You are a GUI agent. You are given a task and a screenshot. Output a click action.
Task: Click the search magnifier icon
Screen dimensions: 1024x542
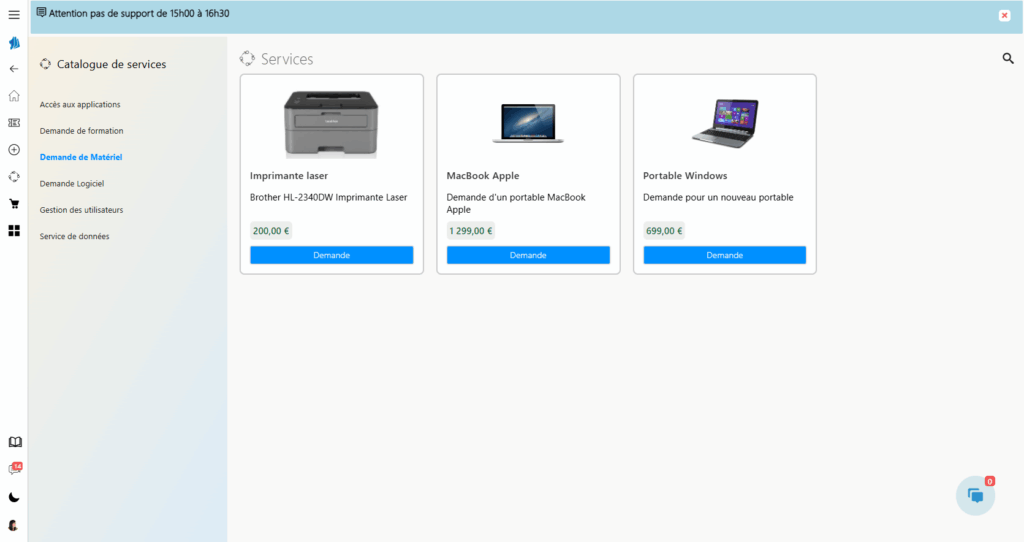1008,59
